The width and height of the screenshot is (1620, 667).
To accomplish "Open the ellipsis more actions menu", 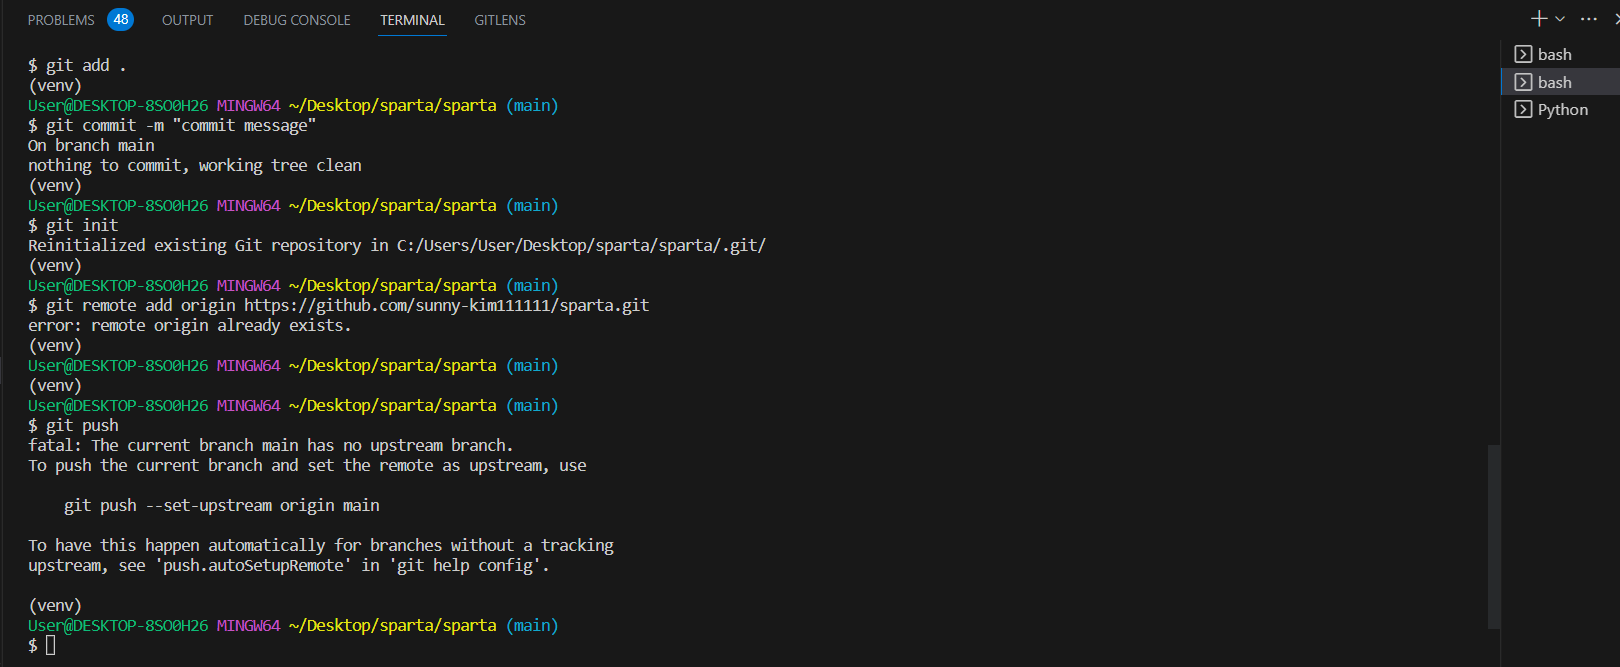I will click(x=1589, y=19).
